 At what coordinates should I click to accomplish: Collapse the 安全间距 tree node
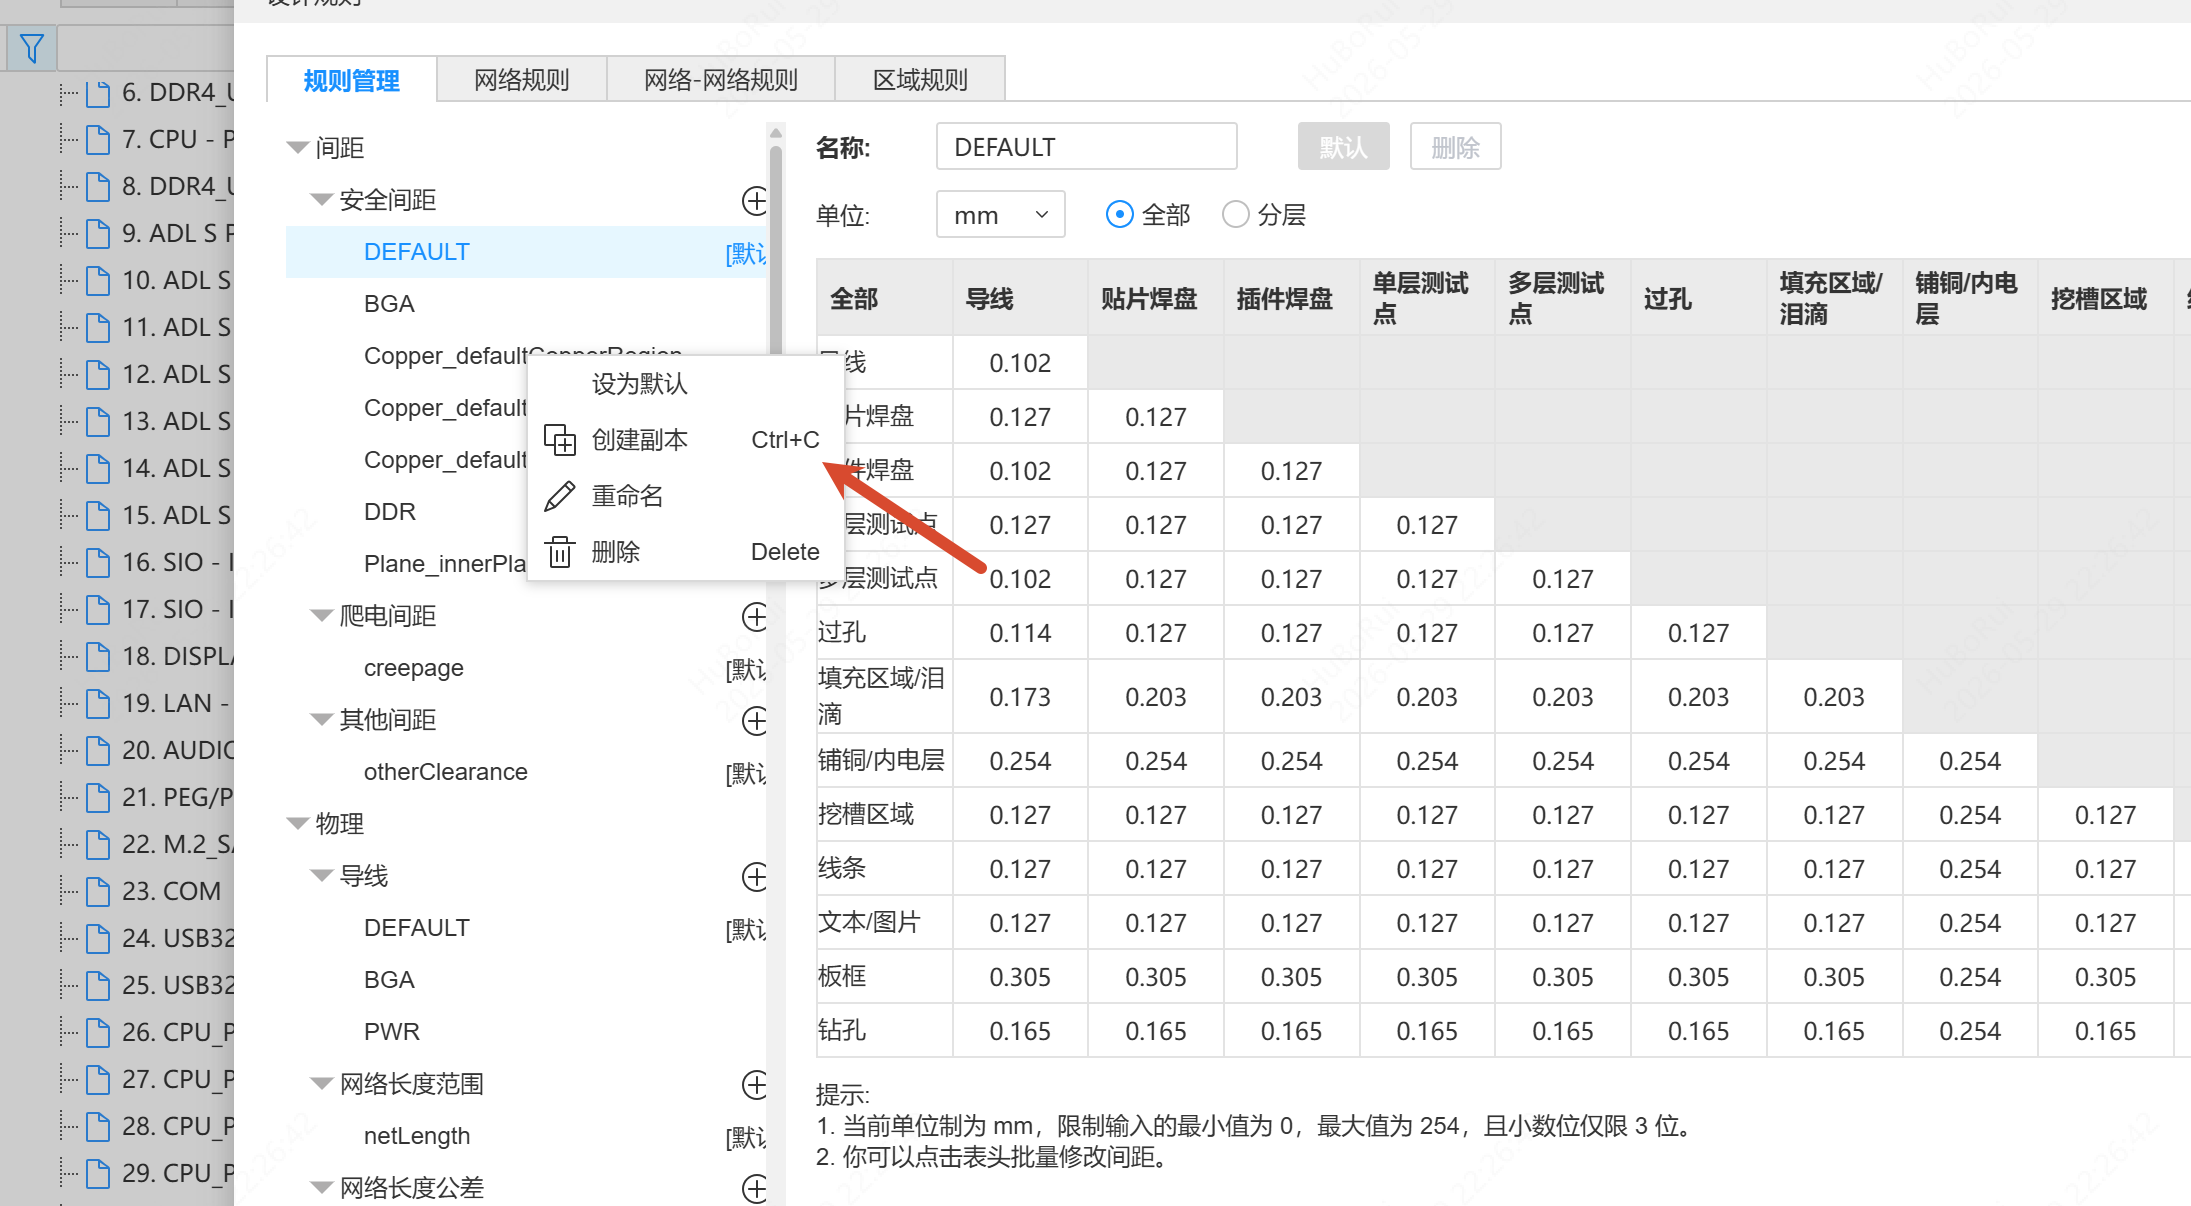[321, 200]
